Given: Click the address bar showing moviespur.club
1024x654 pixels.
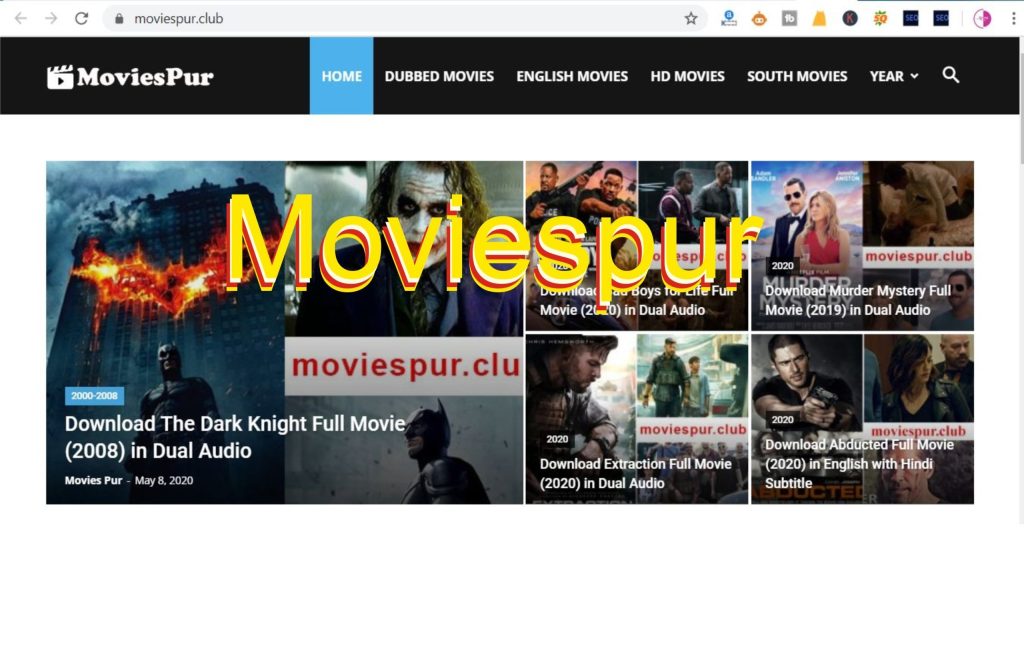Looking at the screenshot, I should (405, 18).
